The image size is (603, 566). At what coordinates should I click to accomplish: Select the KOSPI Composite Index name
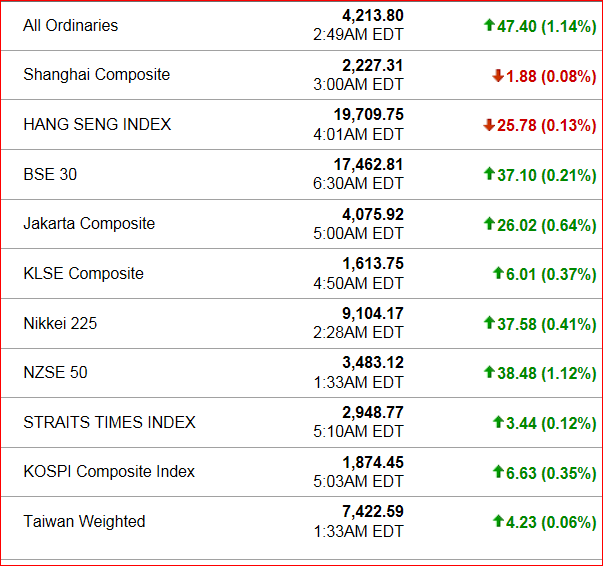[109, 471]
